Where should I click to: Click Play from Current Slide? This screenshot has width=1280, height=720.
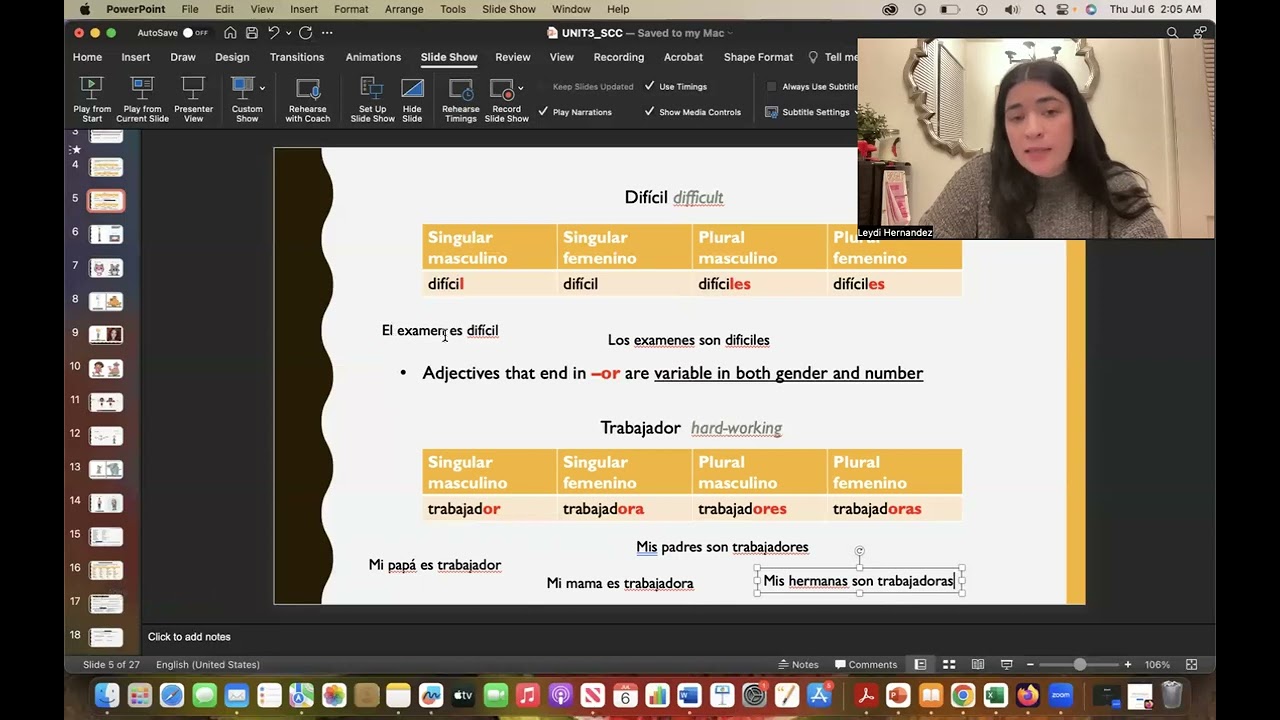coord(142,100)
